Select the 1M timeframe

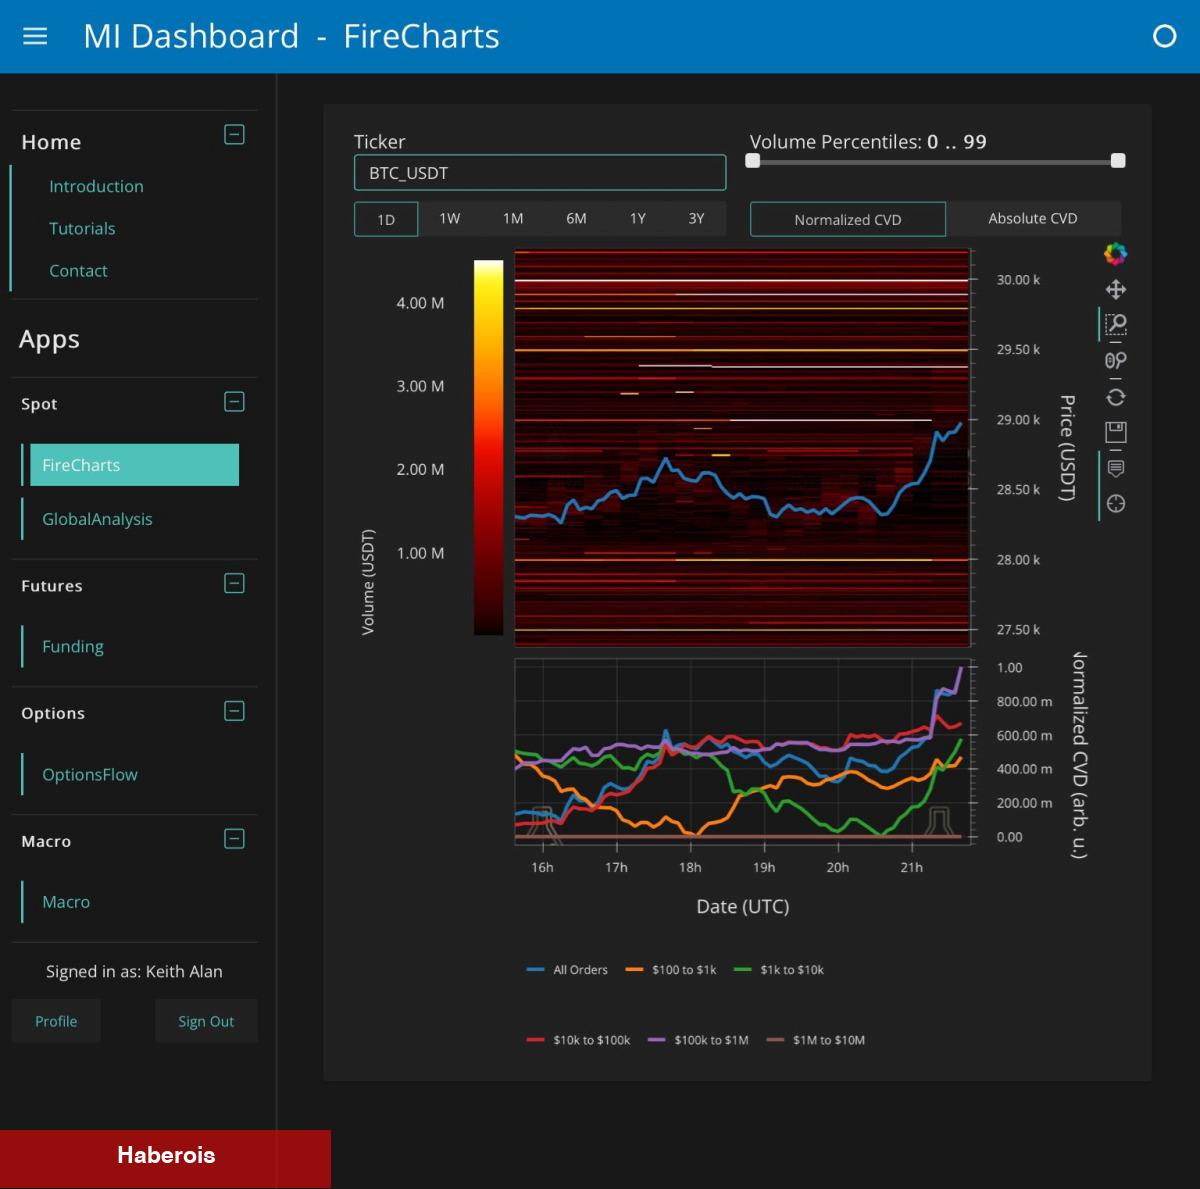point(513,218)
